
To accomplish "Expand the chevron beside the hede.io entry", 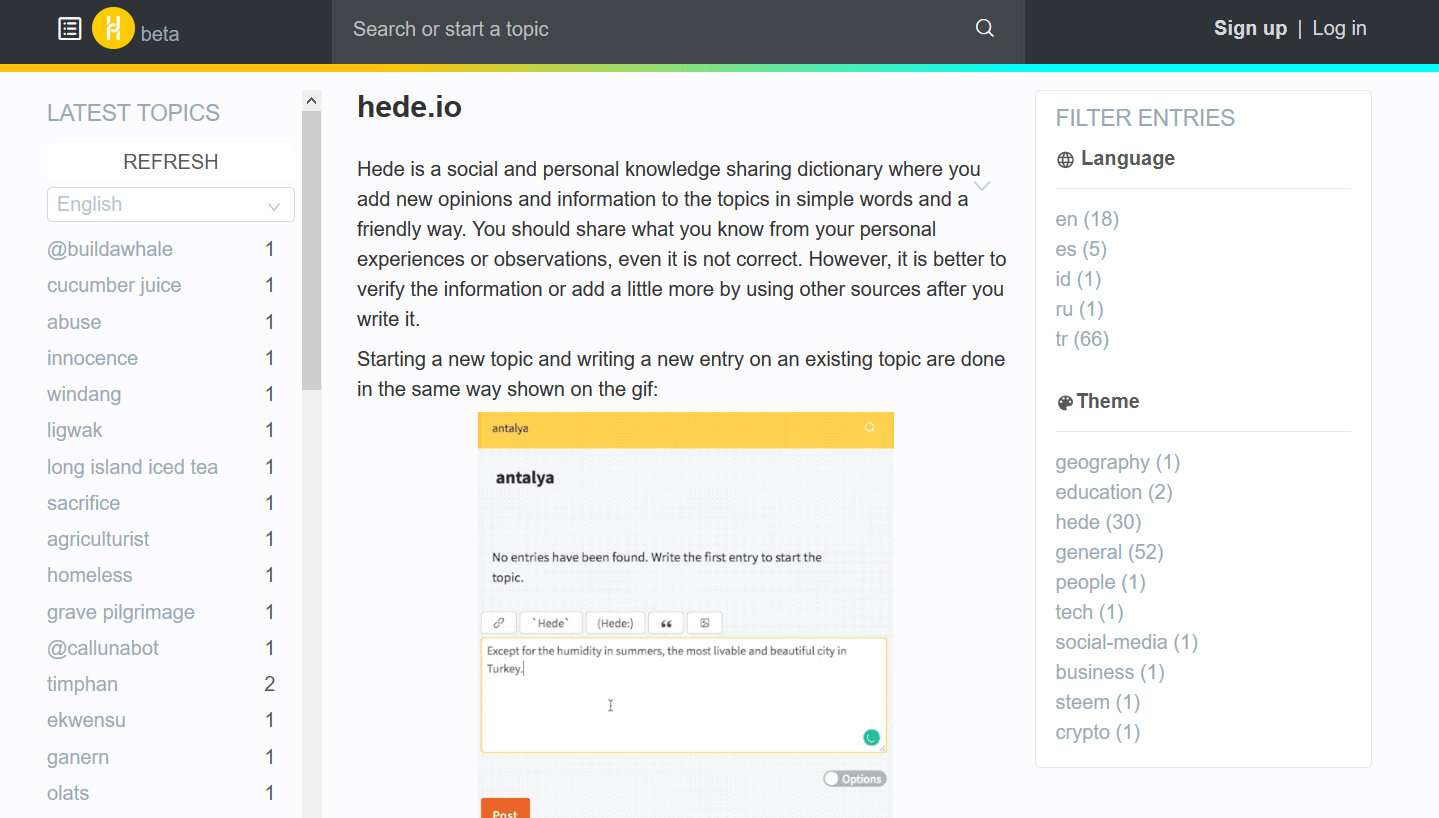I will pyautogui.click(x=982, y=186).
